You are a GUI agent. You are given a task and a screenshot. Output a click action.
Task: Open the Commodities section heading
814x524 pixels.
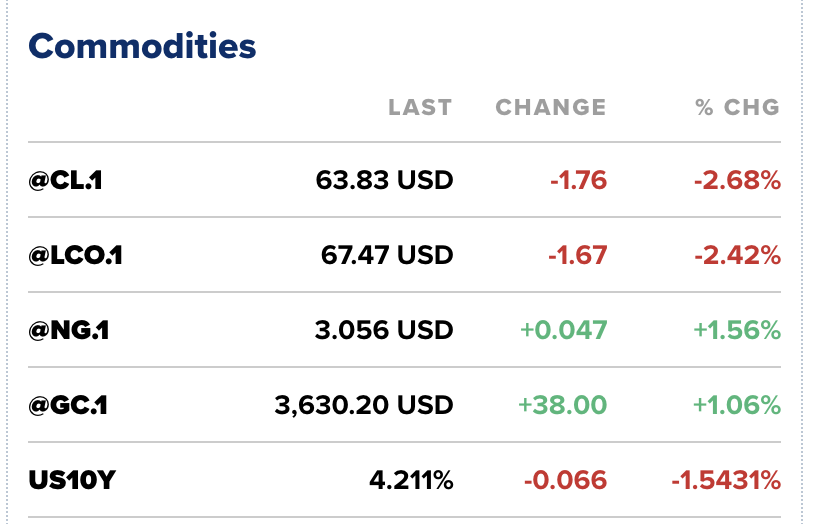pyautogui.click(x=142, y=46)
